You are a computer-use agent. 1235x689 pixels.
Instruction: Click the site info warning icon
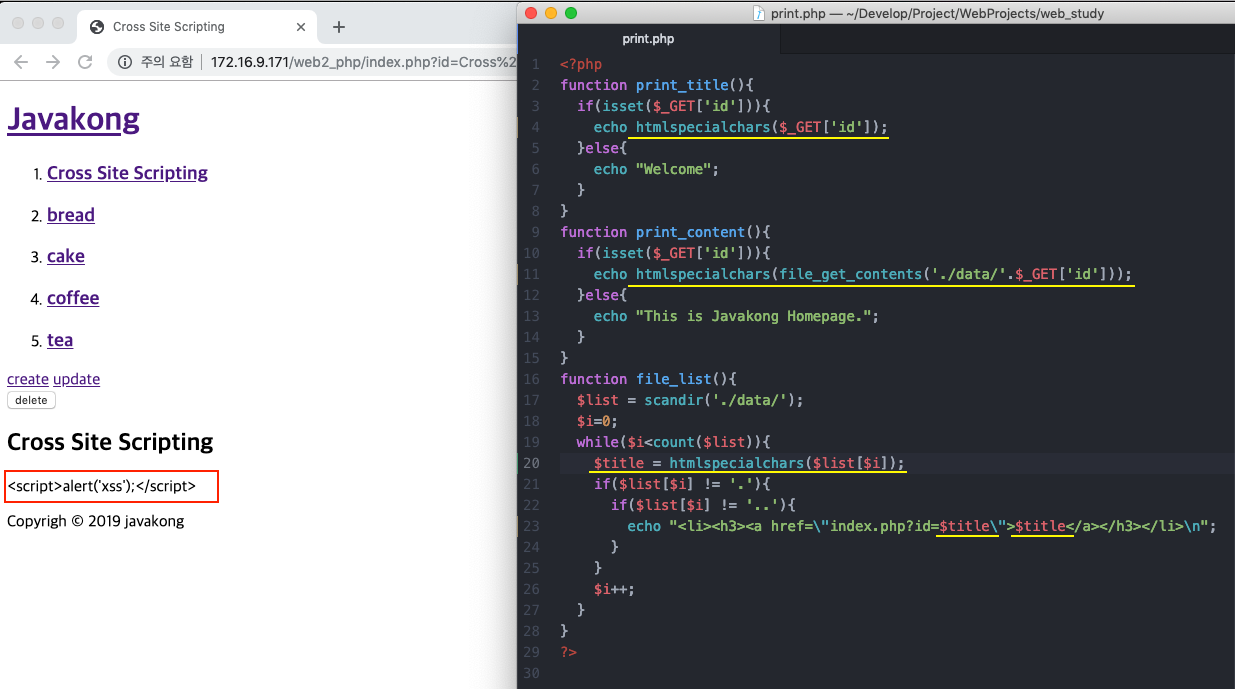[x=125, y=62]
